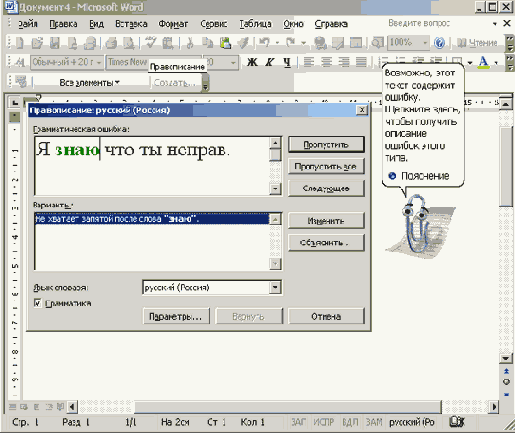Open a file with the Open icon
This screenshot has width=515, height=433.
[37, 43]
